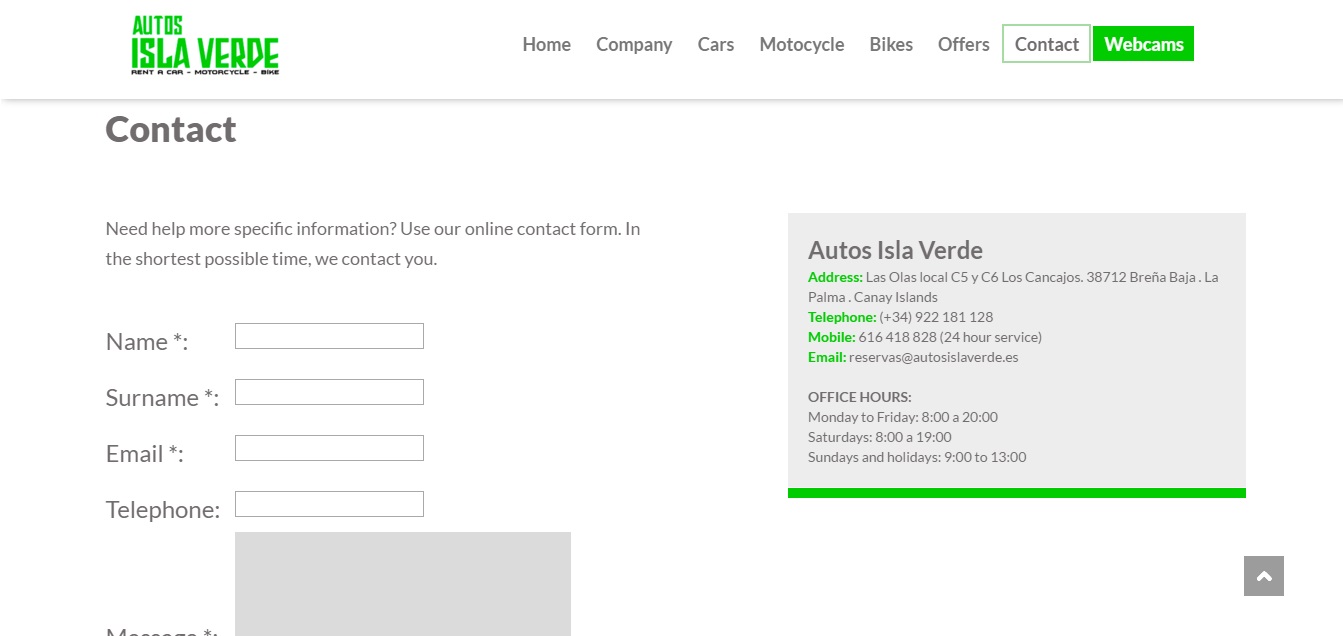Go to the Bikes page
Image resolution: width=1343 pixels, height=636 pixels.
tap(891, 44)
